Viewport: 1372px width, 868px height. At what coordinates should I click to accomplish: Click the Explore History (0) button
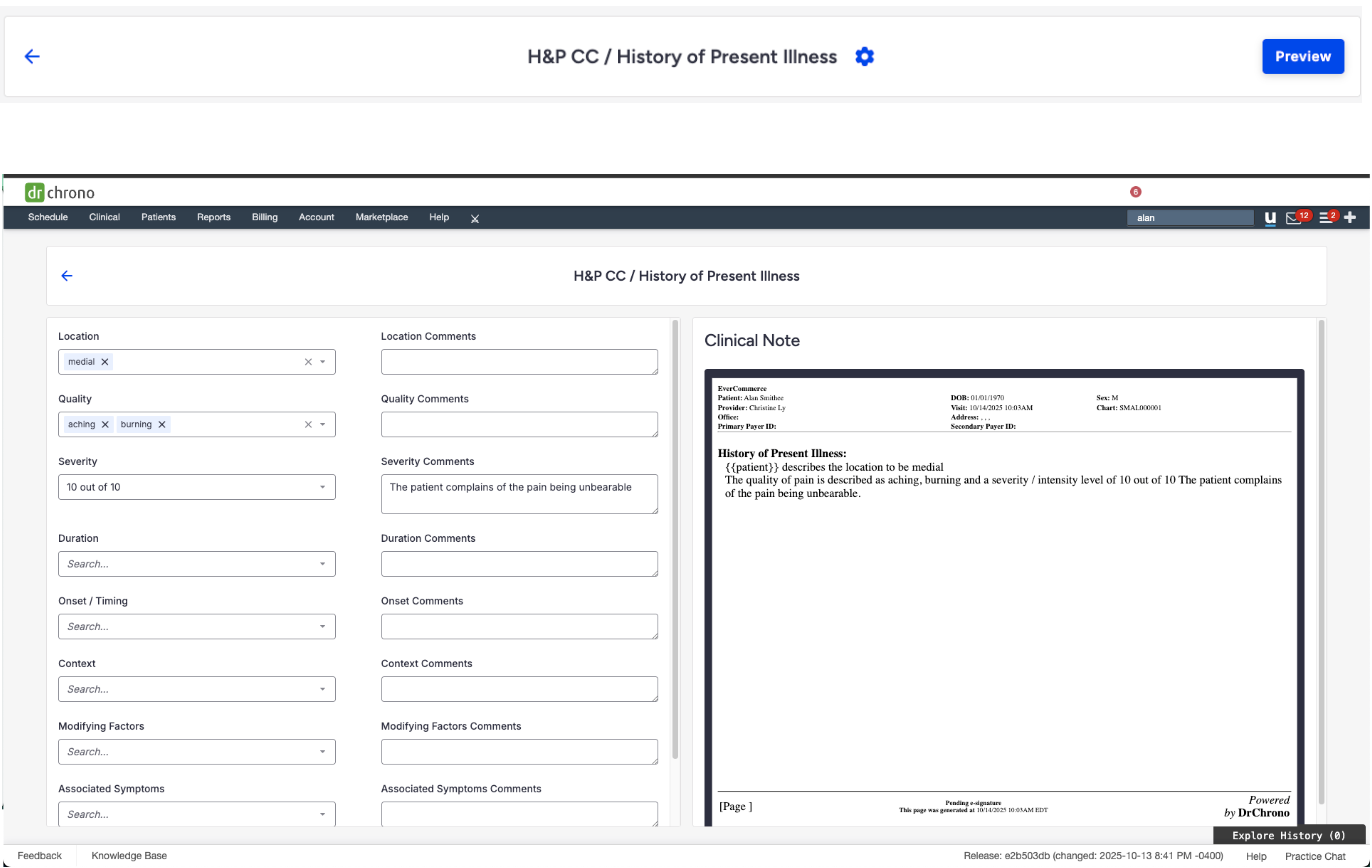point(1289,835)
